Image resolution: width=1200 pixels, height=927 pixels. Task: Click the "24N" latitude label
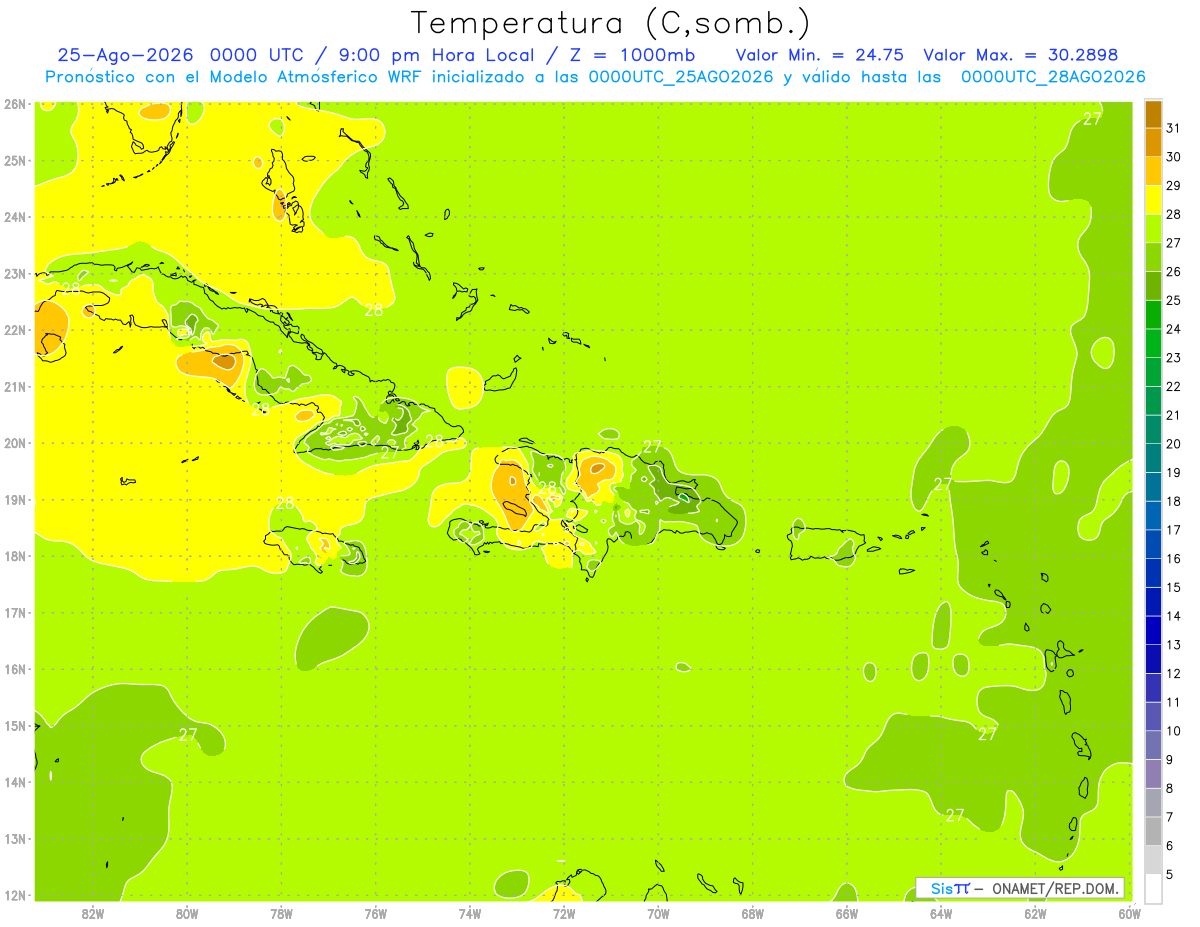pos(14,217)
